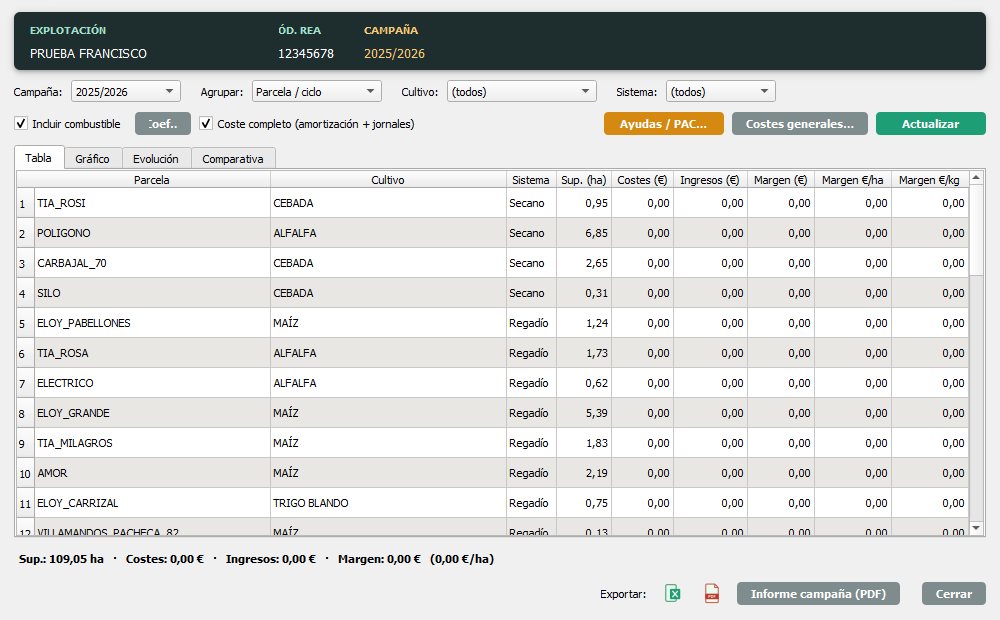Image resolution: width=1000 pixels, height=620 pixels.
Task: Switch to Evolución tab
Action: pyautogui.click(x=156, y=159)
